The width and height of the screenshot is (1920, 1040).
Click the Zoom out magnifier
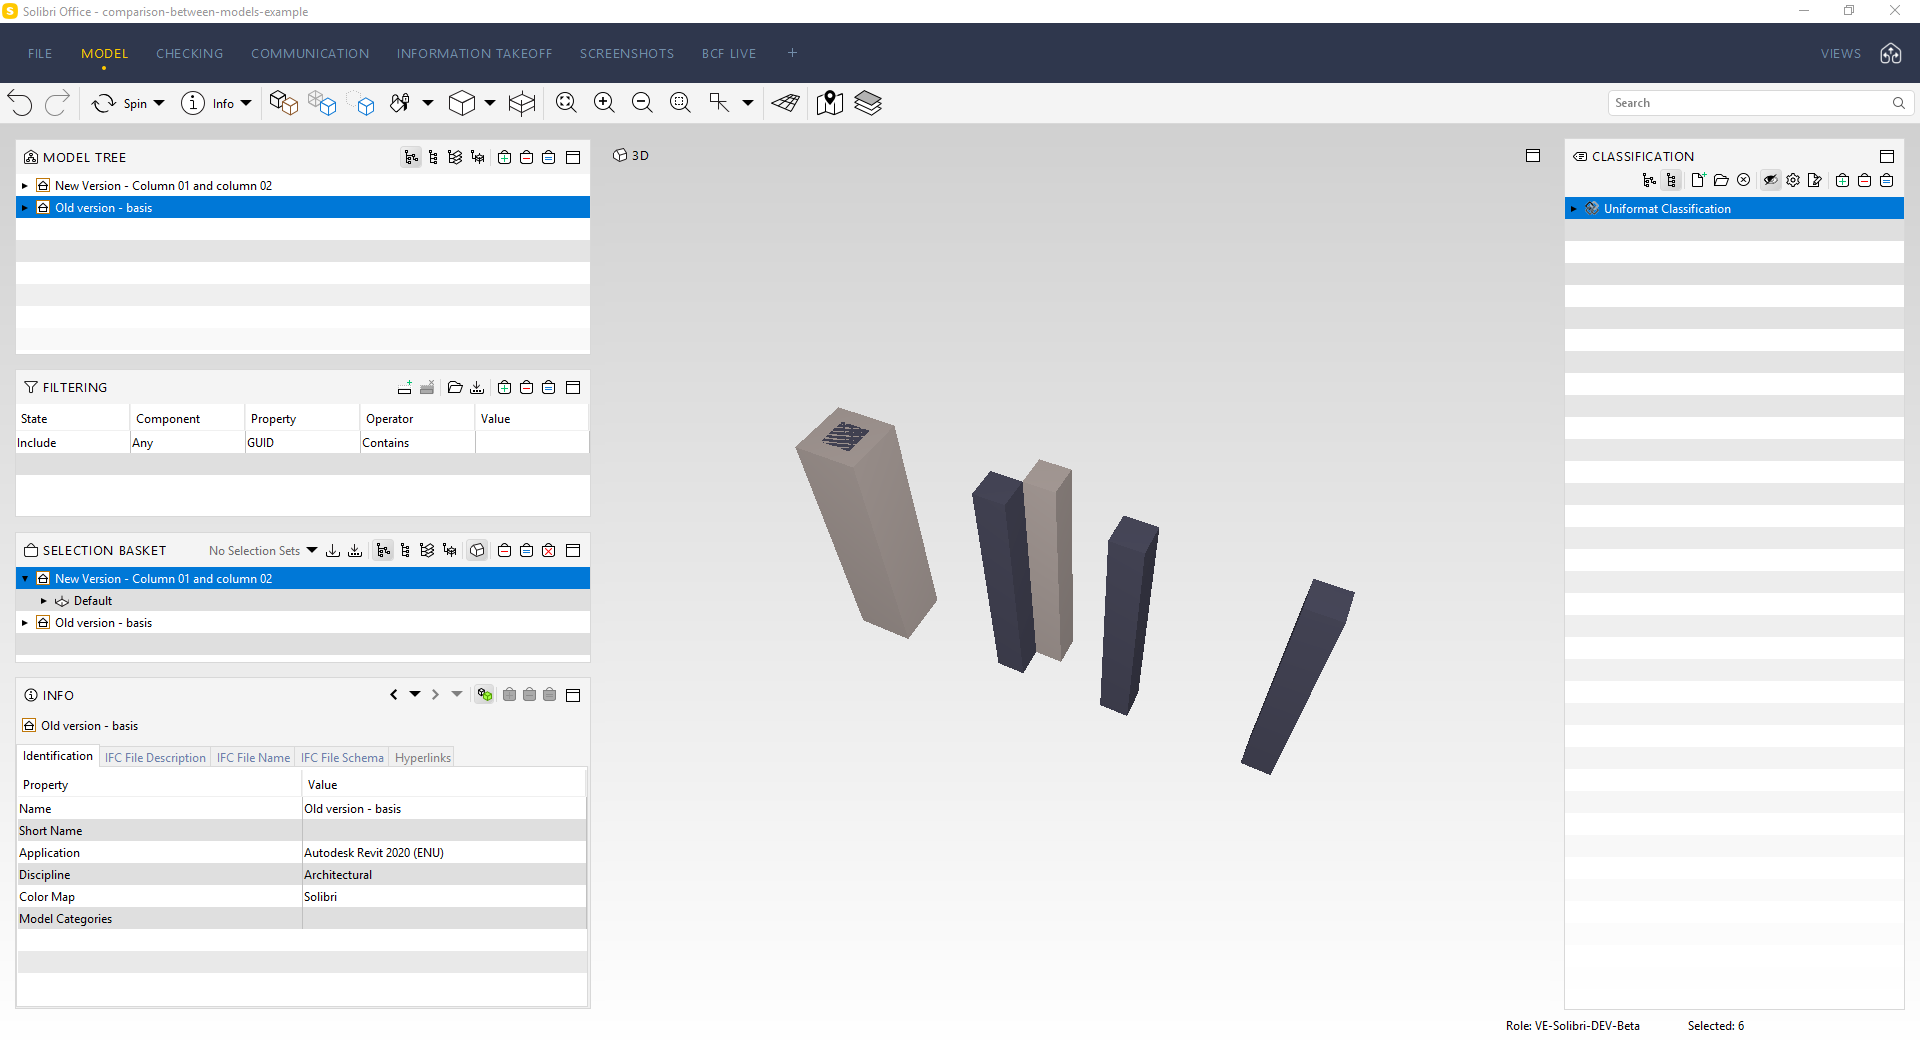642,103
